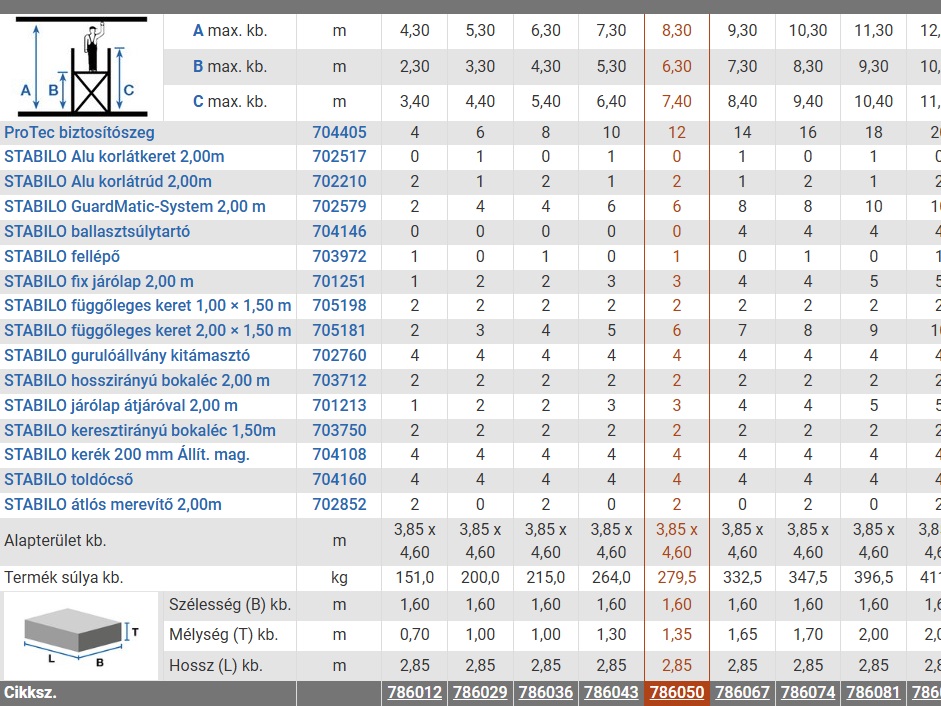Click the B max. kb. row label
The width and height of the screenshot is (941, 706).
pyautogui.click(x=230, y=67)
